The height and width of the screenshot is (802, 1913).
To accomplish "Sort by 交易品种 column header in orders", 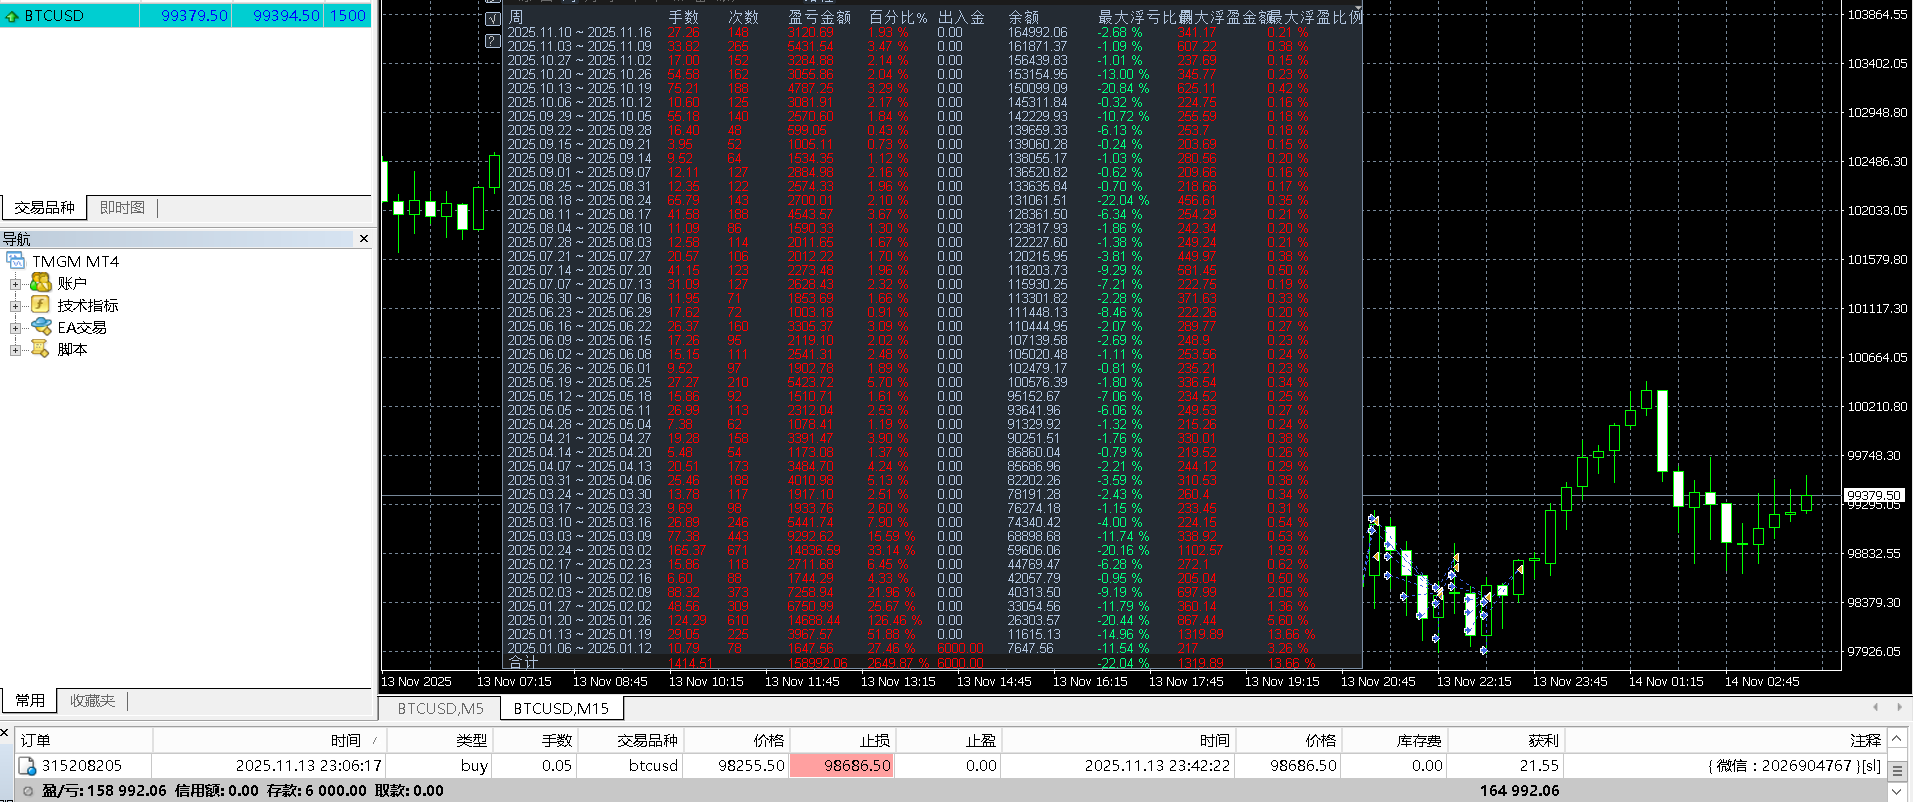I will [630, 740].
